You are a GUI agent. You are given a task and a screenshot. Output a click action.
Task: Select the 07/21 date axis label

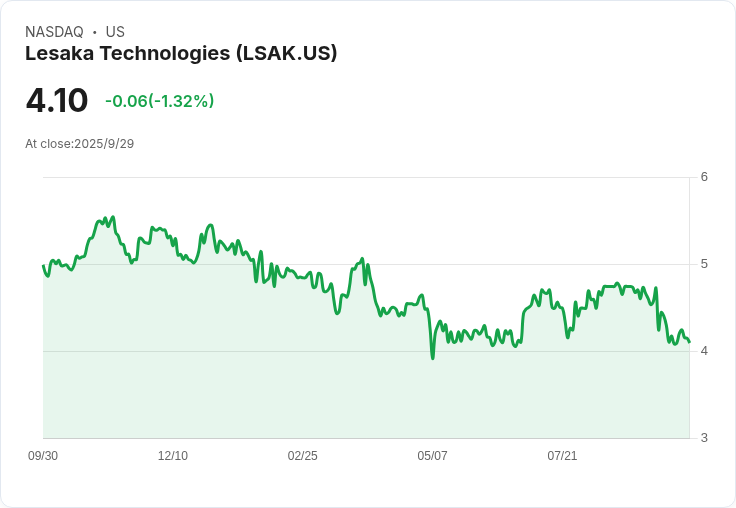point(562,456)
